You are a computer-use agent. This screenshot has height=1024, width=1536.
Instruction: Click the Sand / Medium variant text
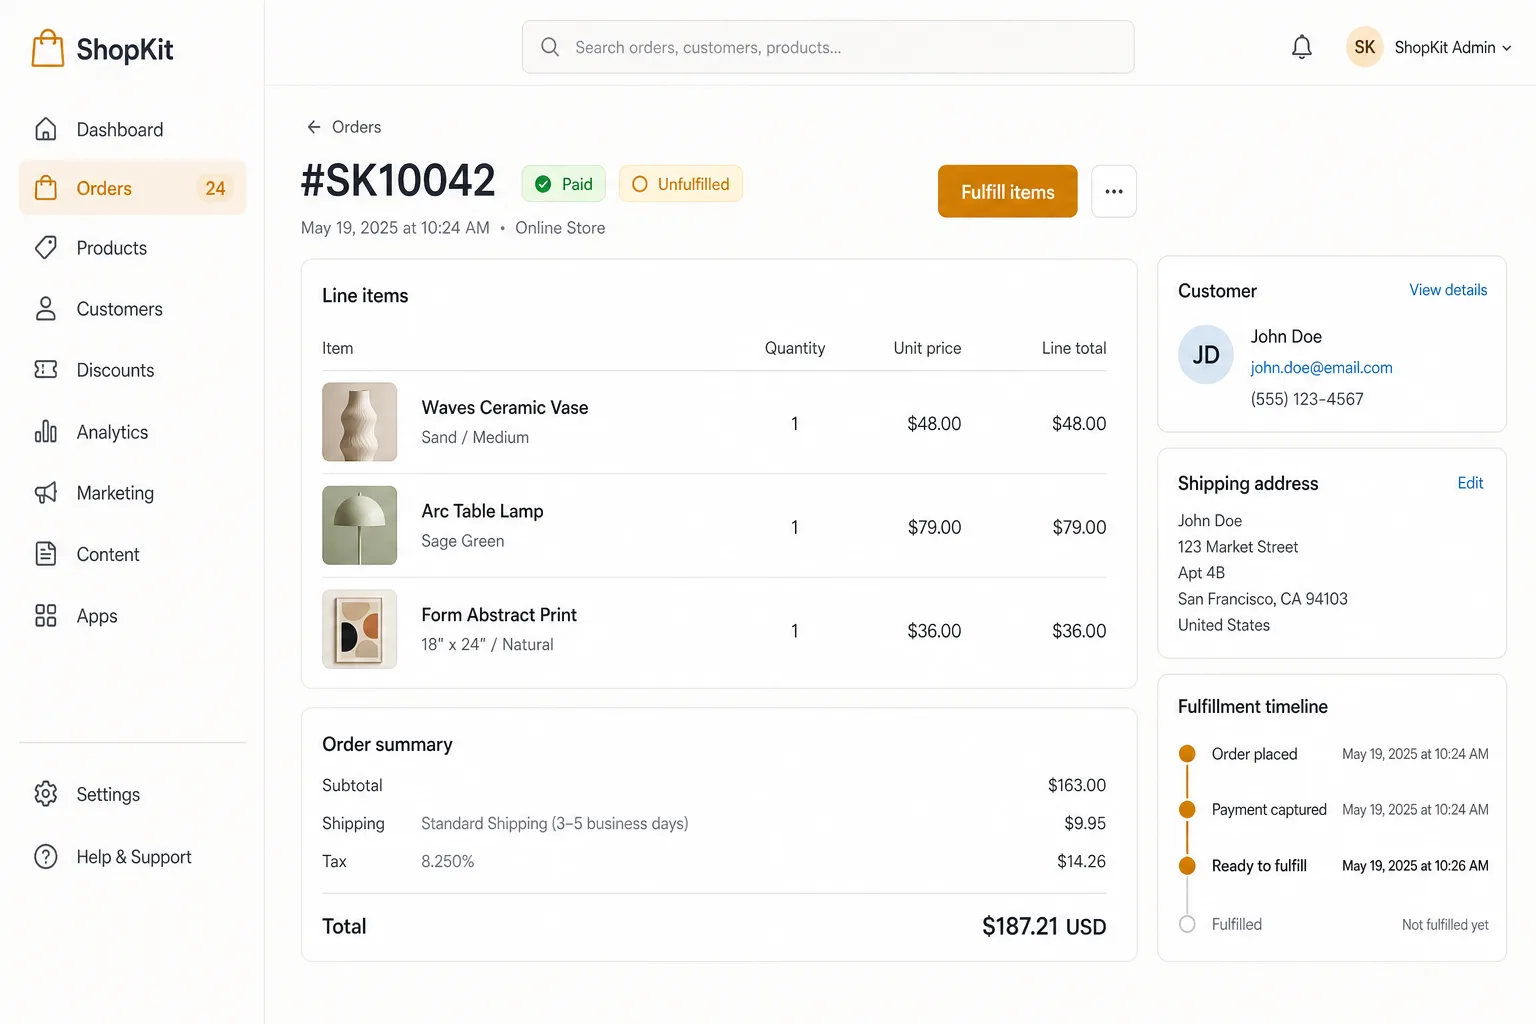tap(475, 438)
